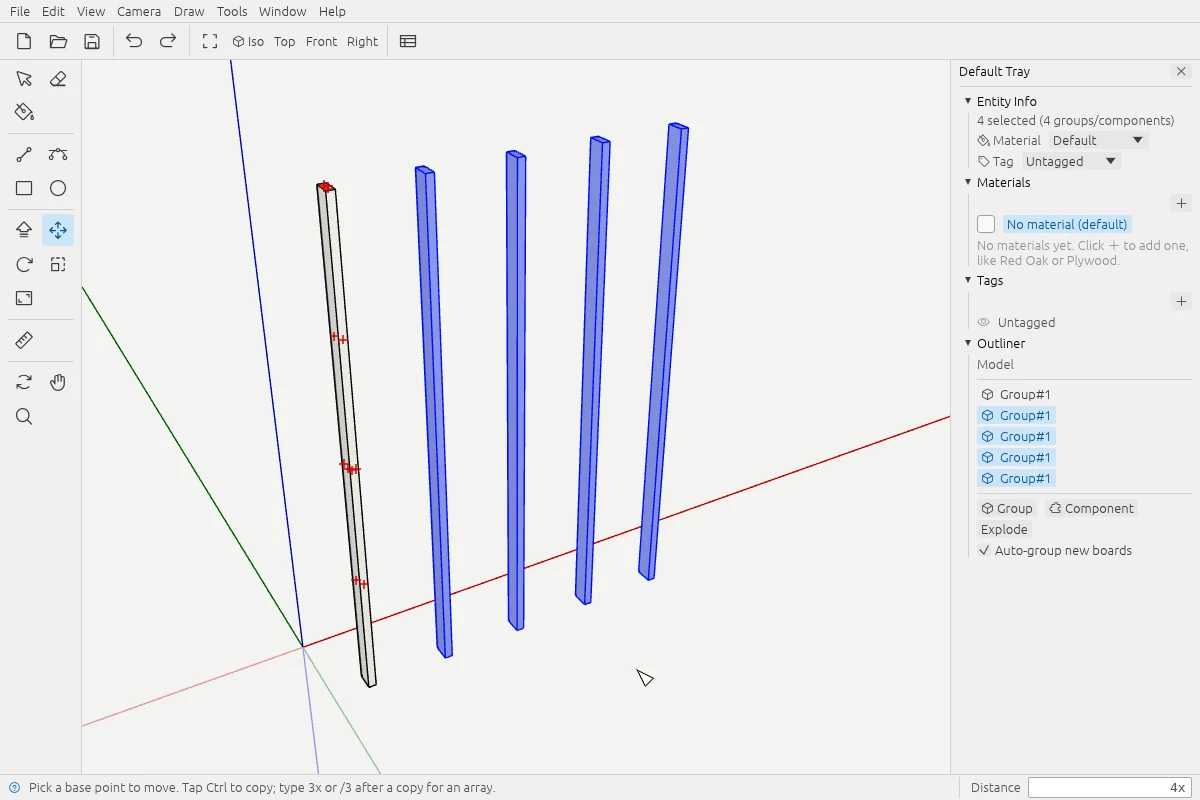
Task: Save the model with the floppy disk icon
Action: tap(92, 41)
